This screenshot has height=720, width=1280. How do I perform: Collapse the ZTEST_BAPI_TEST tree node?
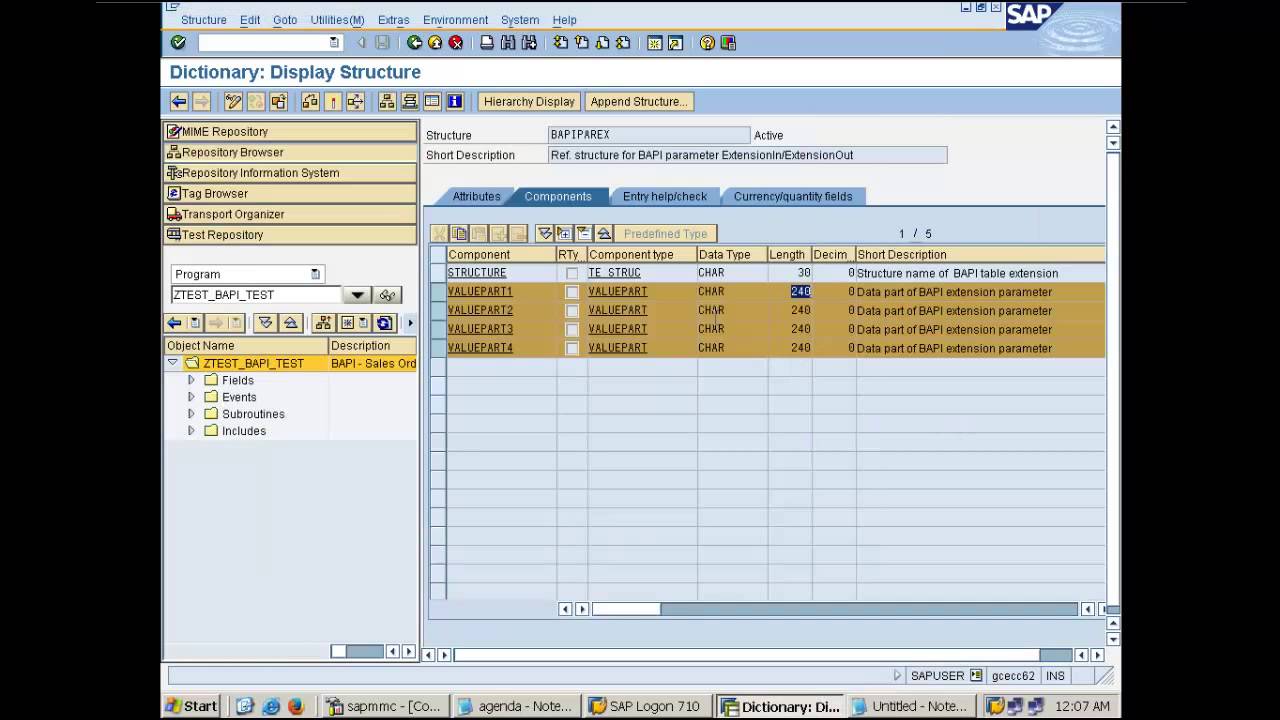point(174,363)
